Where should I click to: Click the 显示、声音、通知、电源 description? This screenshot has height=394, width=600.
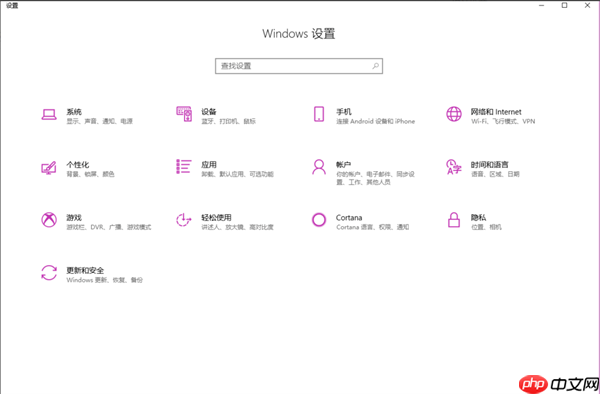tap(99, 121)
